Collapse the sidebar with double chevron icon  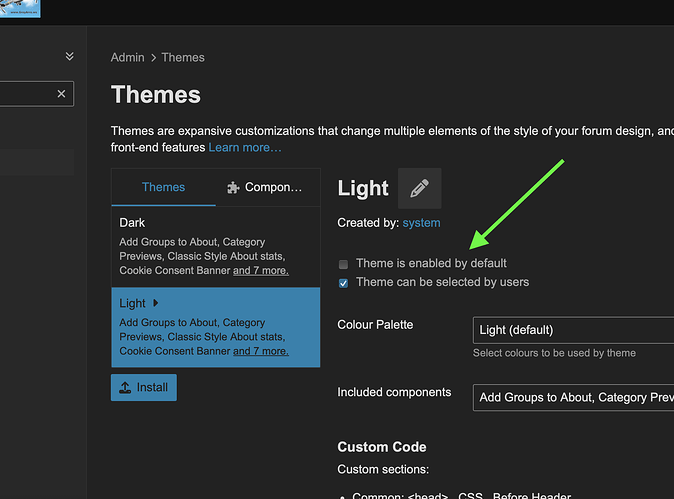click(70, 56)
